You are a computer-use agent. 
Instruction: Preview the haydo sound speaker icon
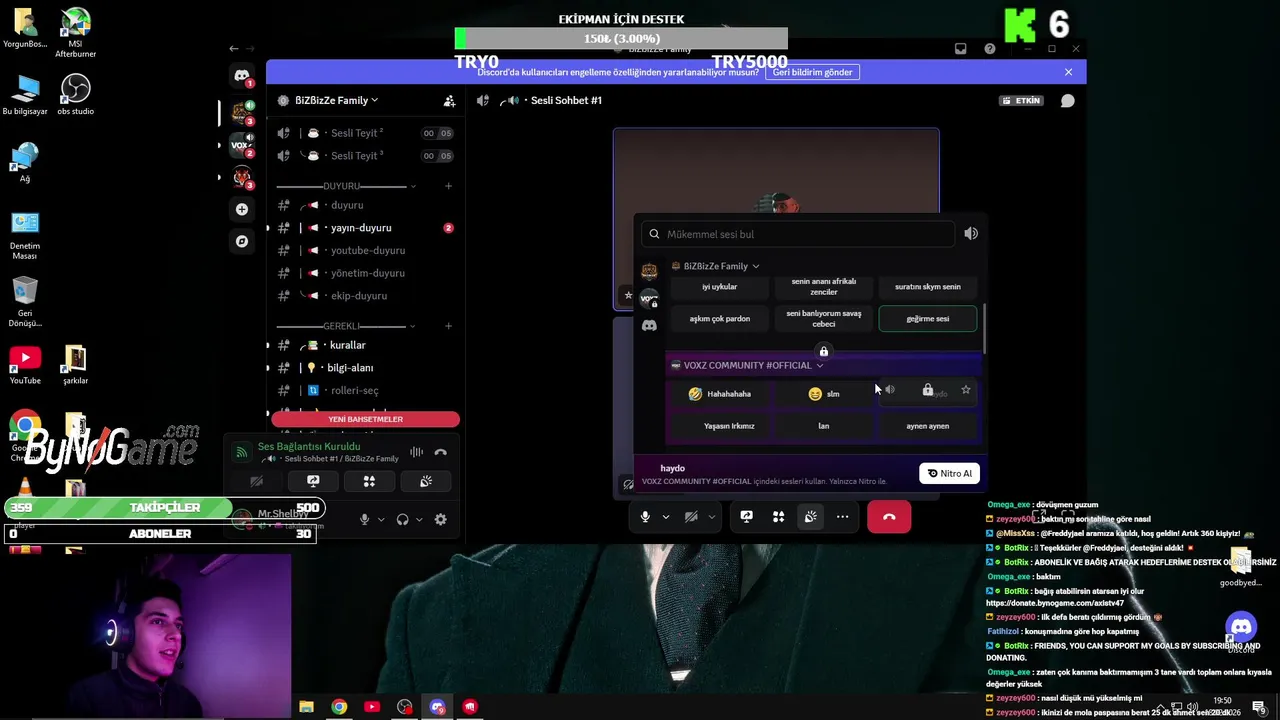889,390
